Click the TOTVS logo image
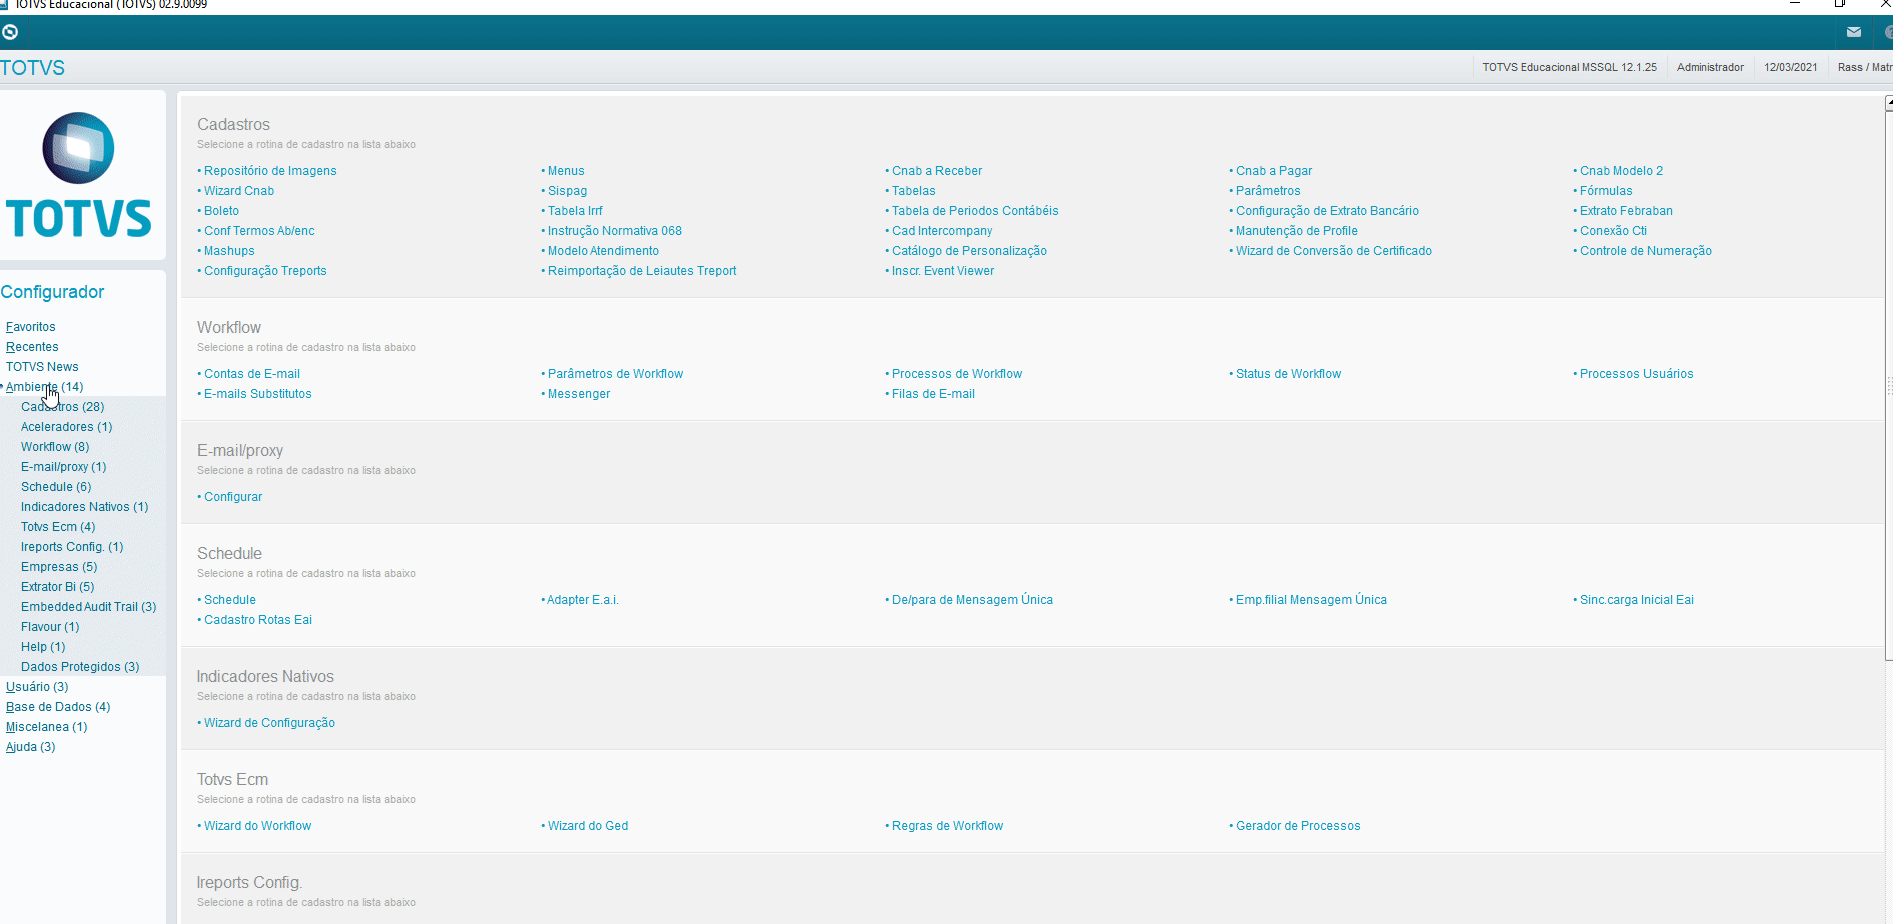The height and width of the screenshot is (924, 1893). [x=79, y=175]
